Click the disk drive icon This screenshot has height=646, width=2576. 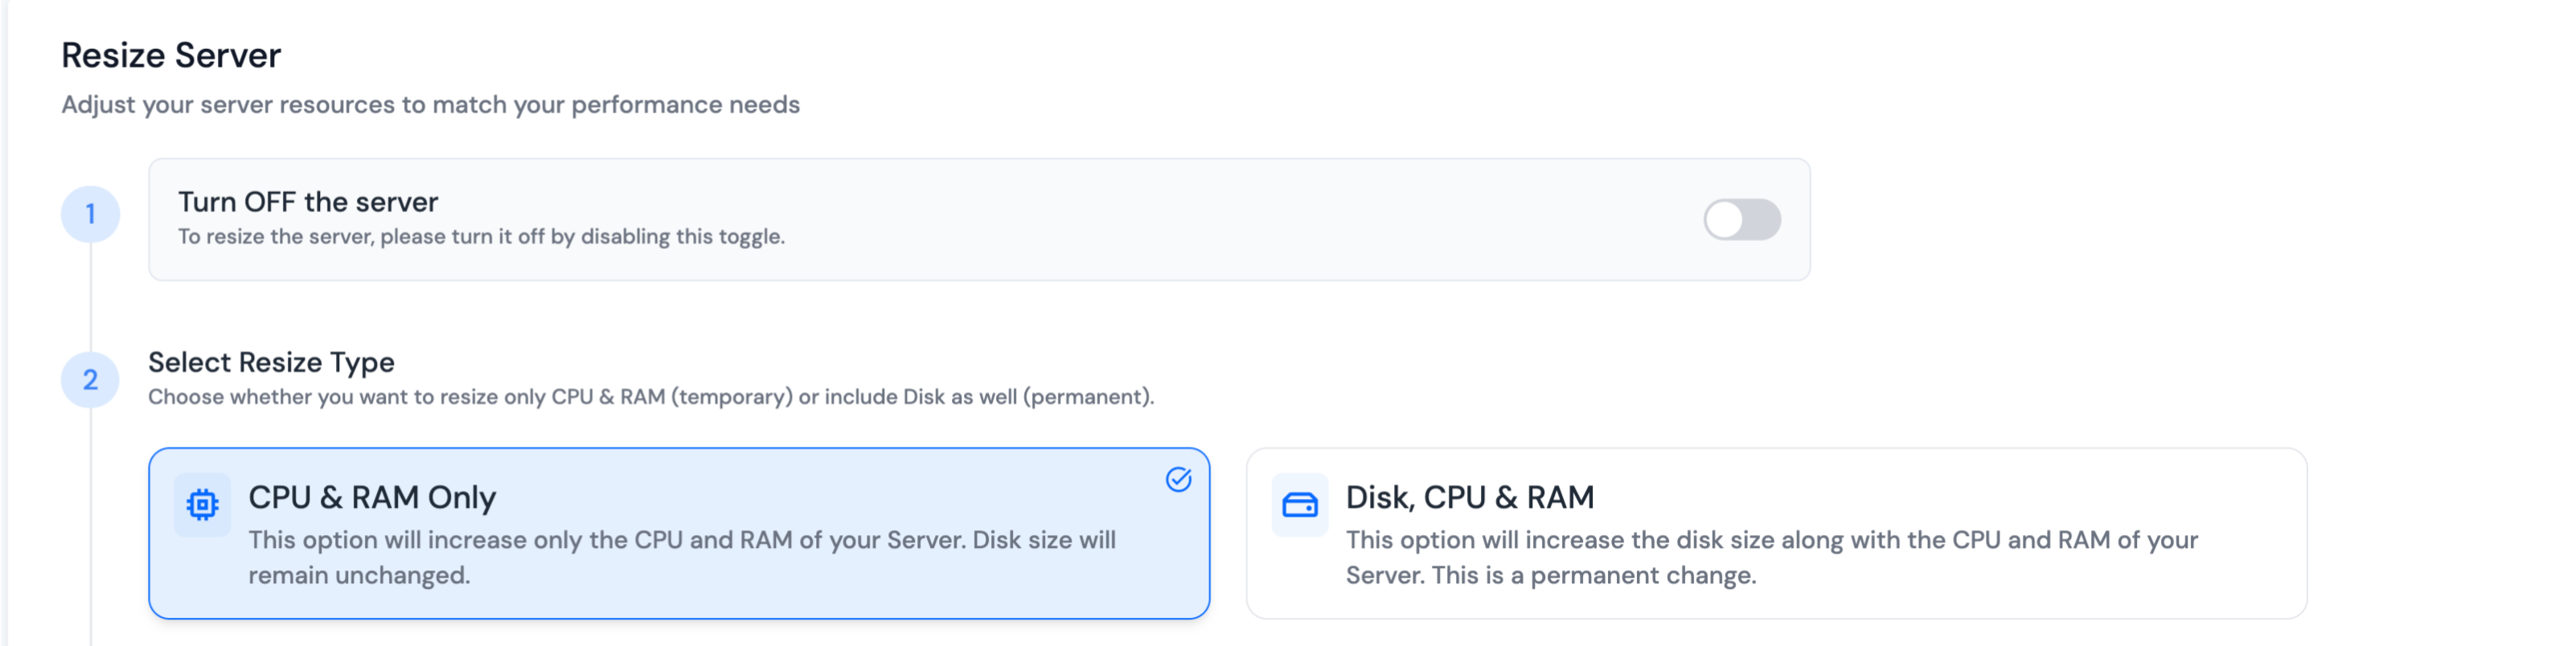pos(1299,505)
